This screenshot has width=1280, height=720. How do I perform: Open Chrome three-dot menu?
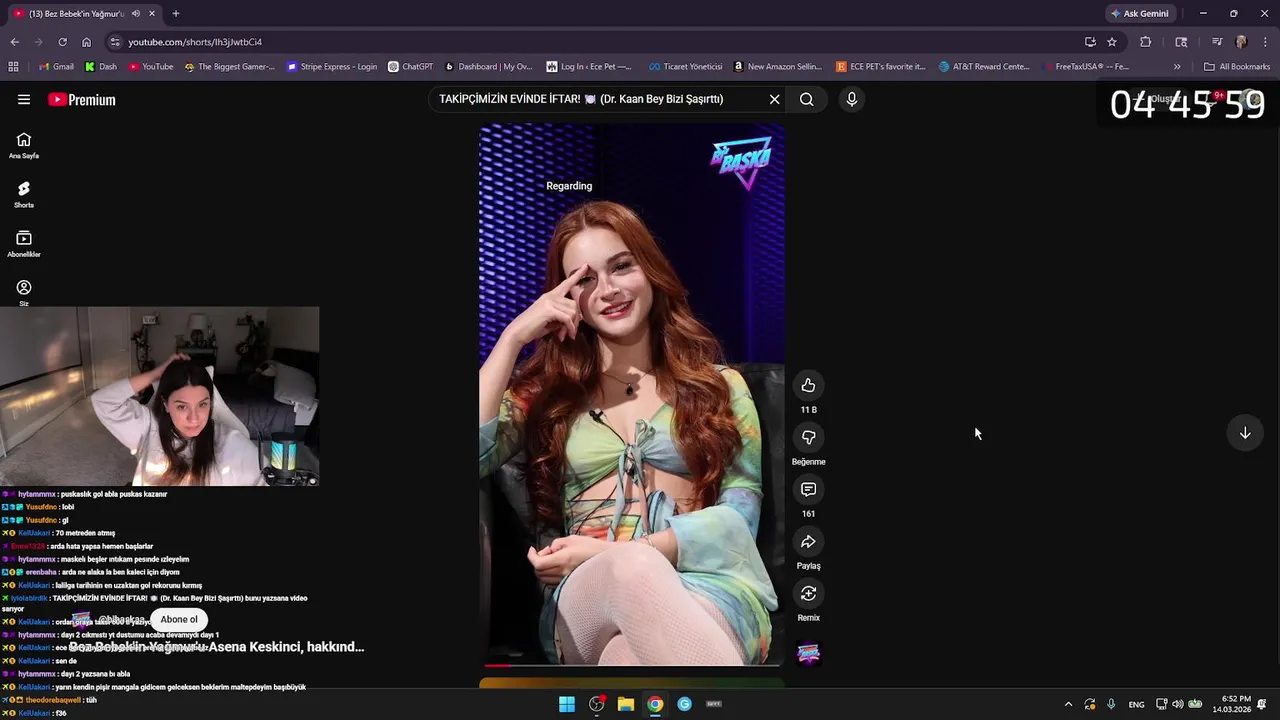1264,42
